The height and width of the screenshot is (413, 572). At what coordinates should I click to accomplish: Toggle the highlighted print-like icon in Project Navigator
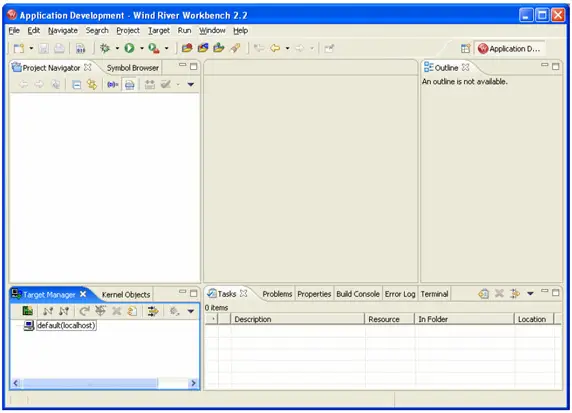(x=130, y=85)
